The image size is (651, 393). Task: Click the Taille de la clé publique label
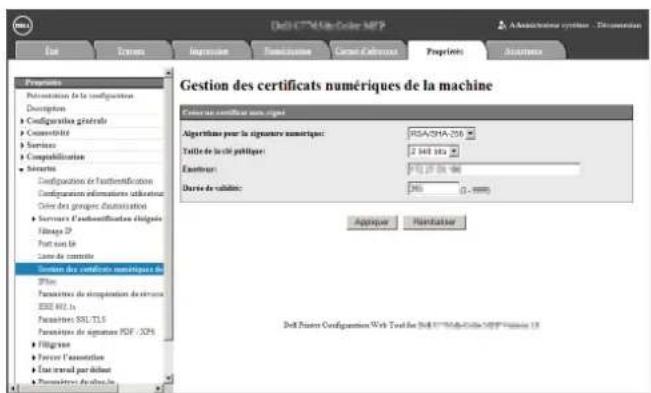tap(224, 151)
